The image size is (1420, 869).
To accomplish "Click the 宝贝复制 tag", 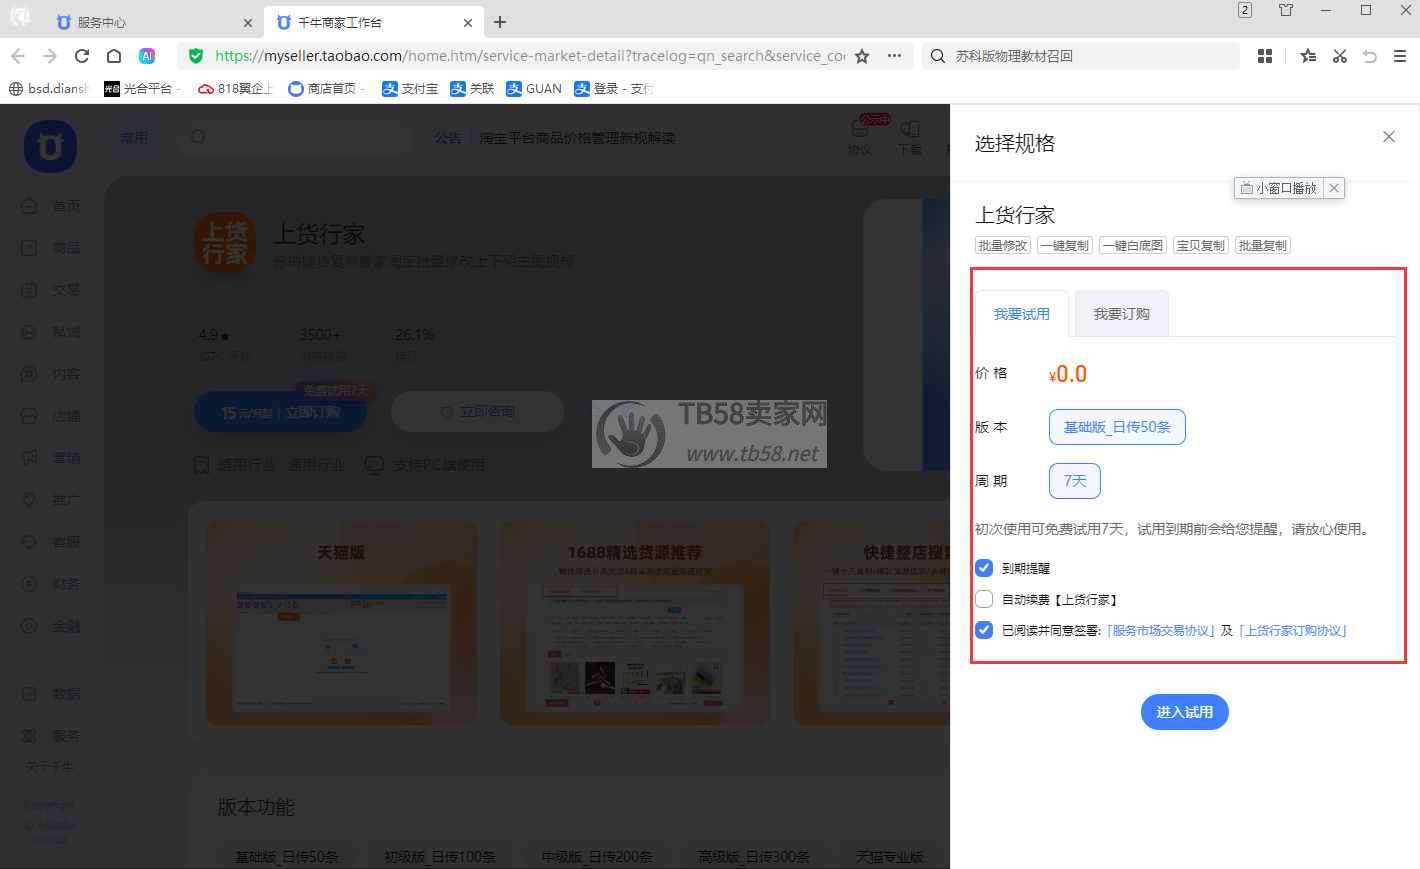I will (x=1200, y=245).
